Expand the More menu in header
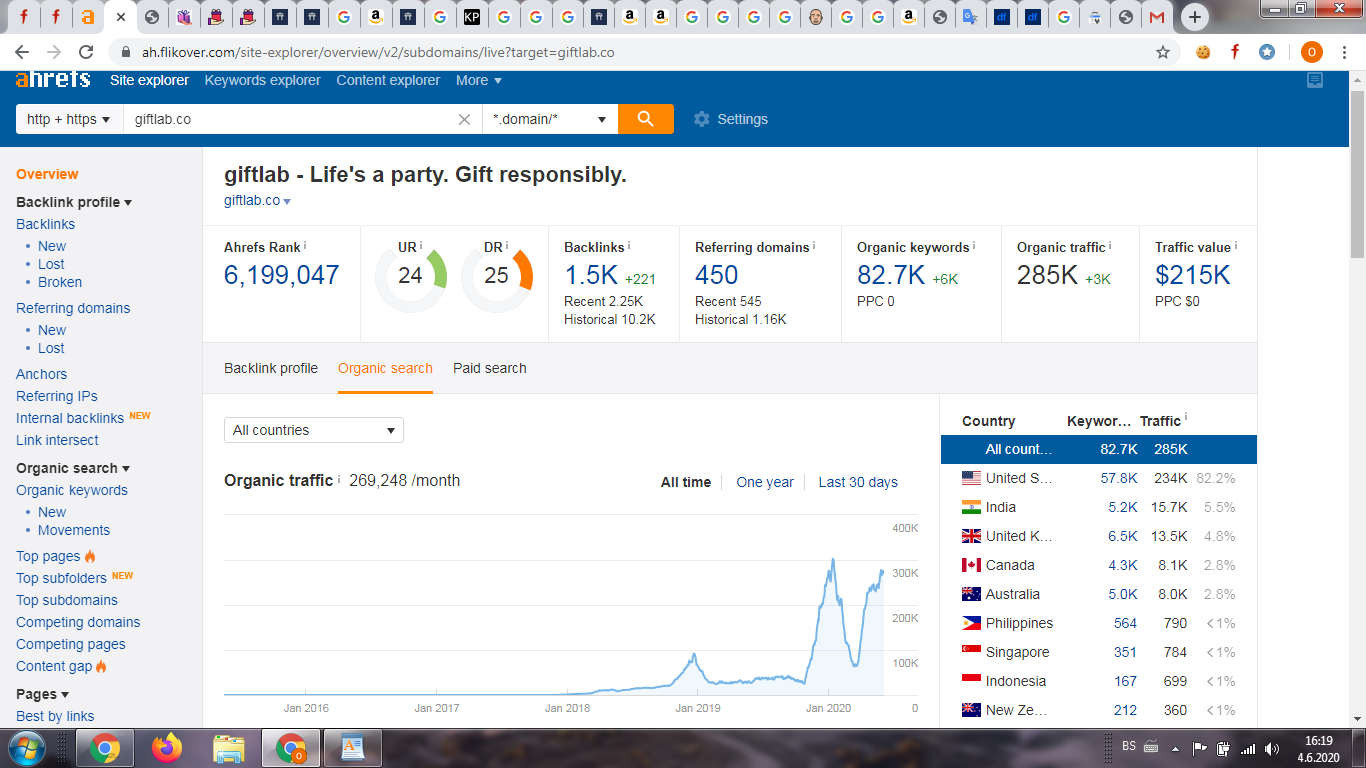This screenshot has width=1366, height=768. [x=479, y=80]
